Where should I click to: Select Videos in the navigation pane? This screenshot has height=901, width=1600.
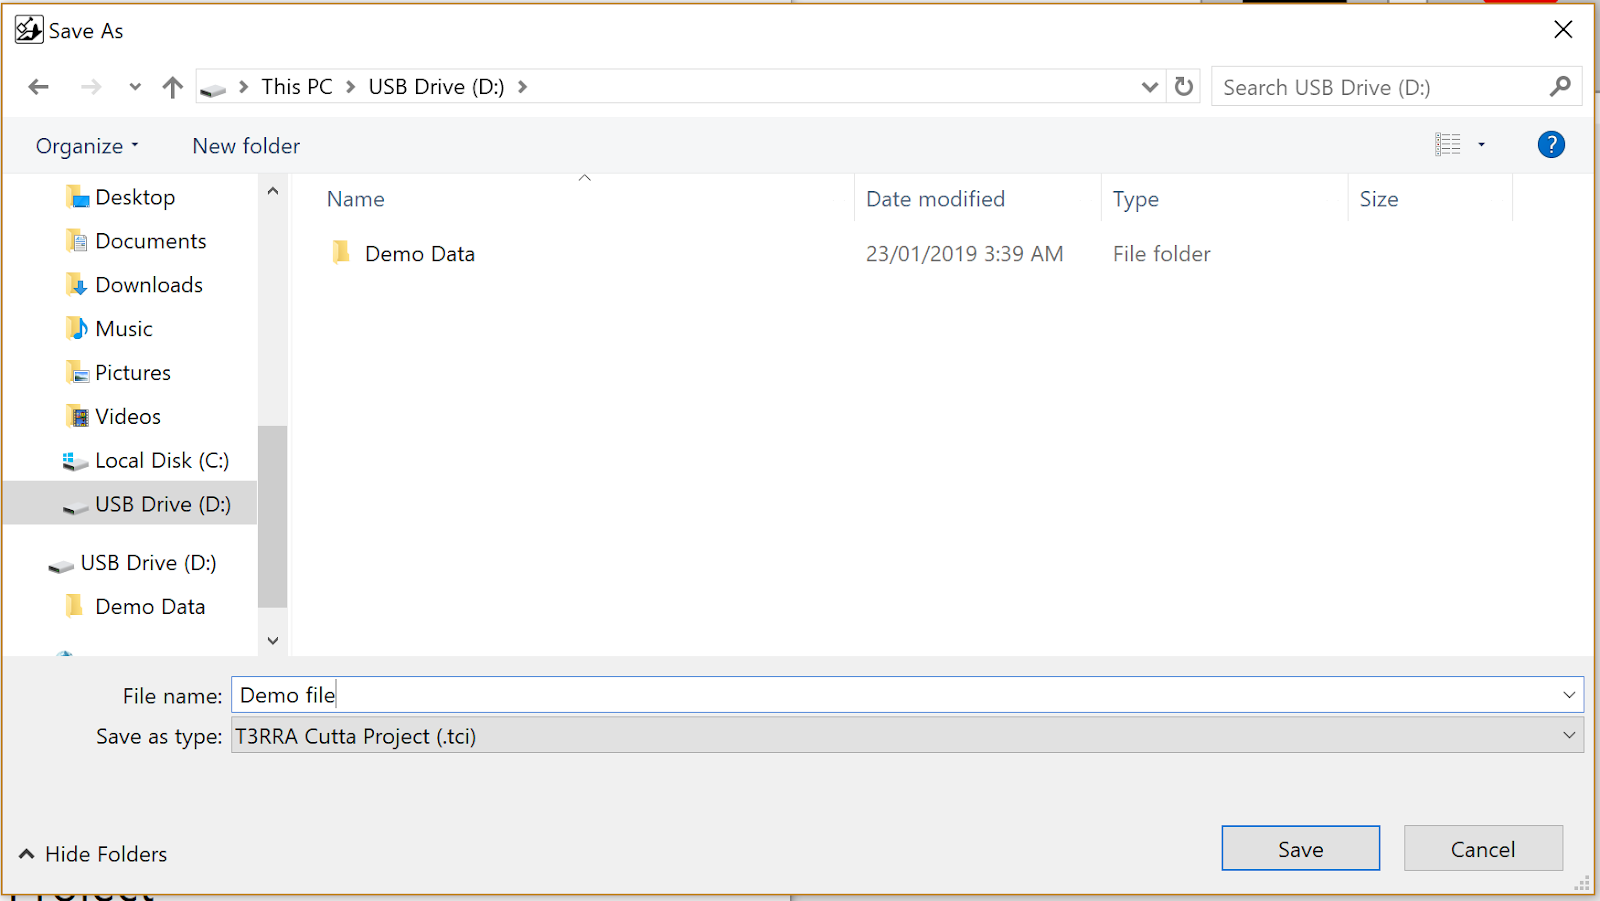coord(128,417)
